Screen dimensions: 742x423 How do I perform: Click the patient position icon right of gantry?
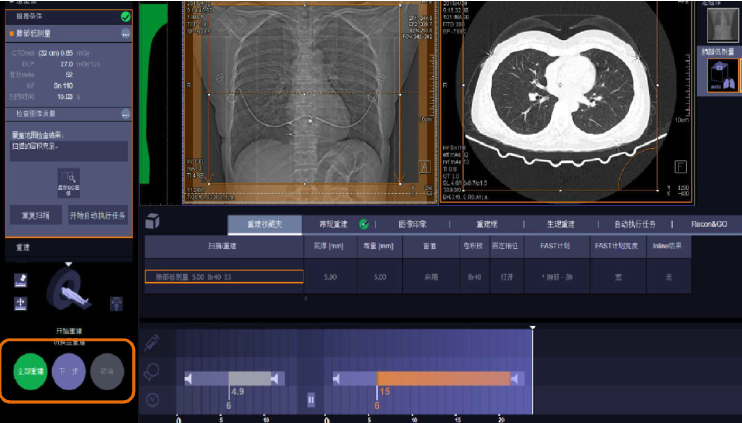coord(116,303)
